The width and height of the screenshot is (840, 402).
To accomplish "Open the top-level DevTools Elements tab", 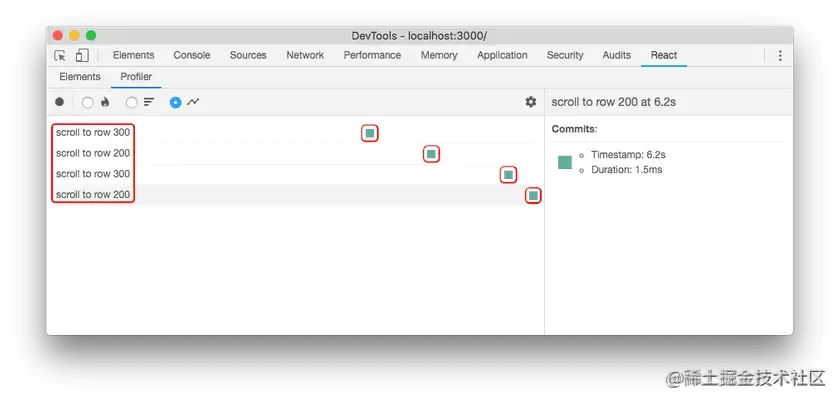I will pos(133,55).
